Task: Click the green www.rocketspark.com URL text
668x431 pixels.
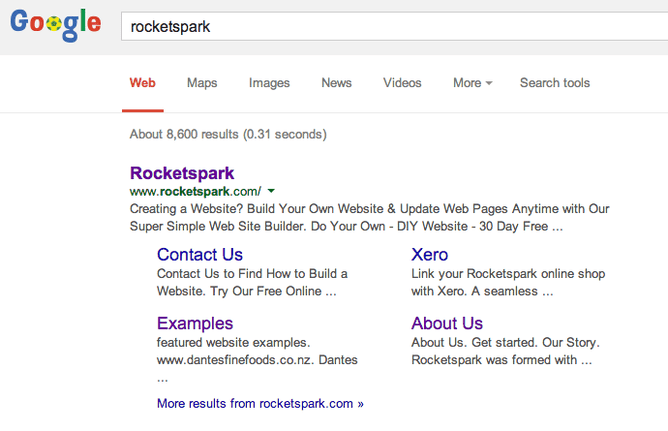Action: (x=195, y=191)
